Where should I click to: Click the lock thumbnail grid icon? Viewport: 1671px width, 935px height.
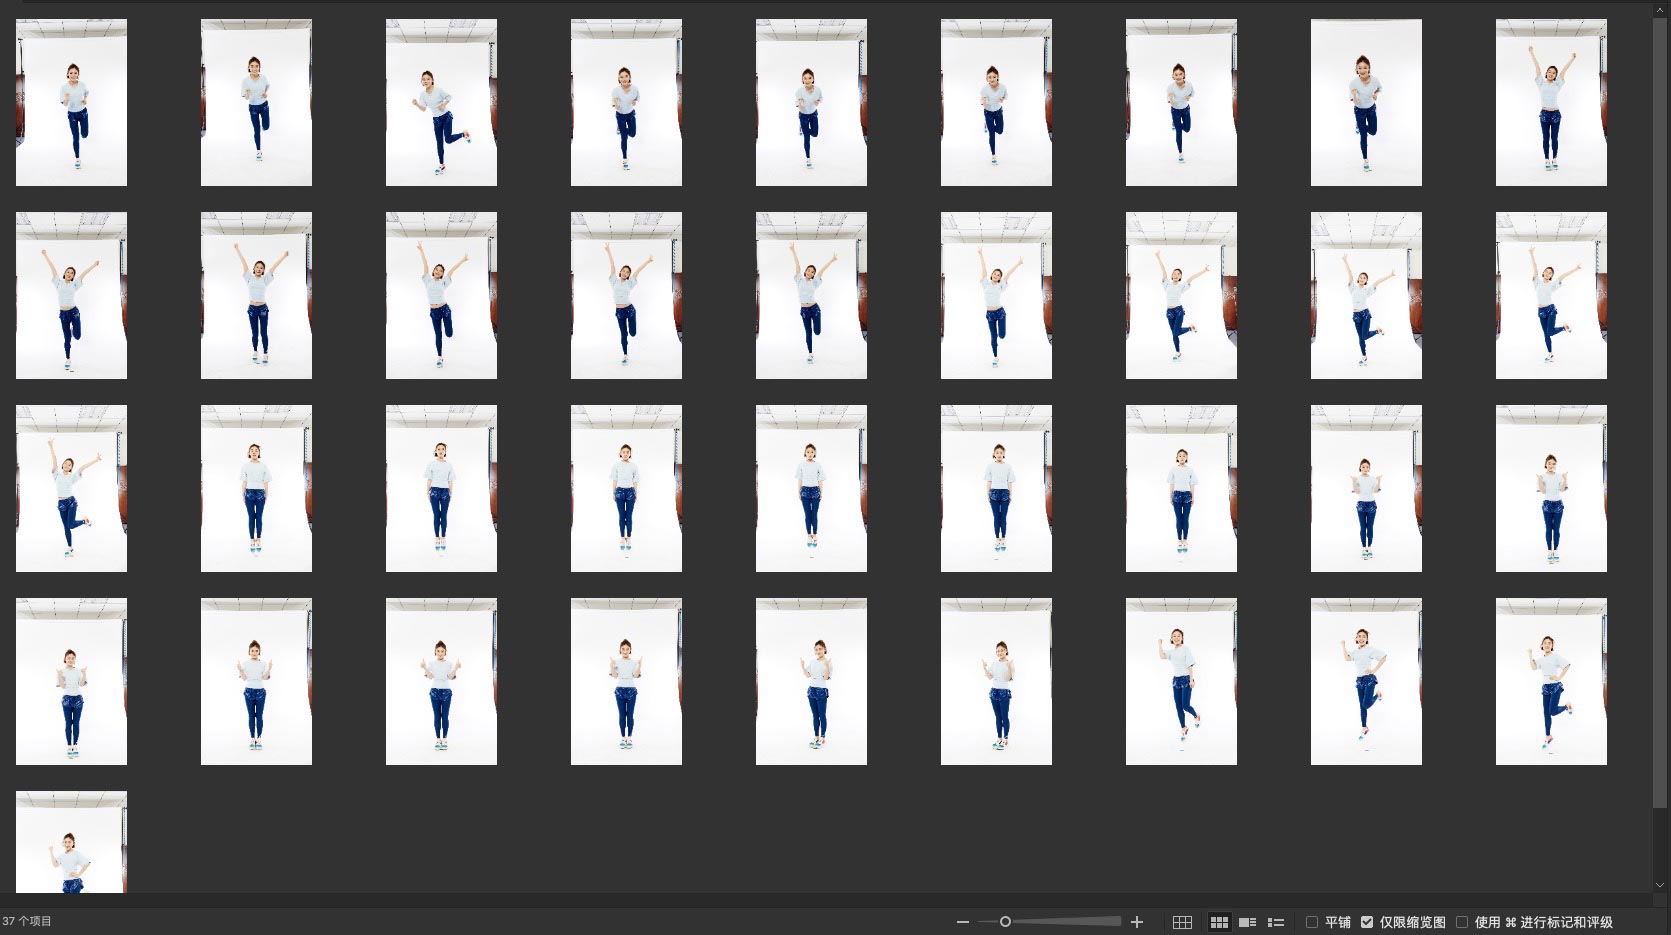tap(1182, 922)
